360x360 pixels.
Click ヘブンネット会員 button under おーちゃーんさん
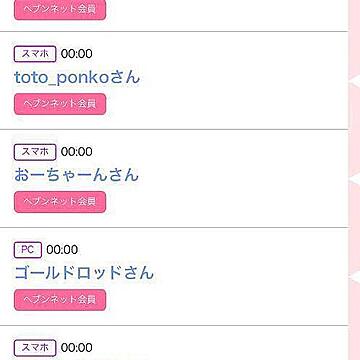(60, 202)
